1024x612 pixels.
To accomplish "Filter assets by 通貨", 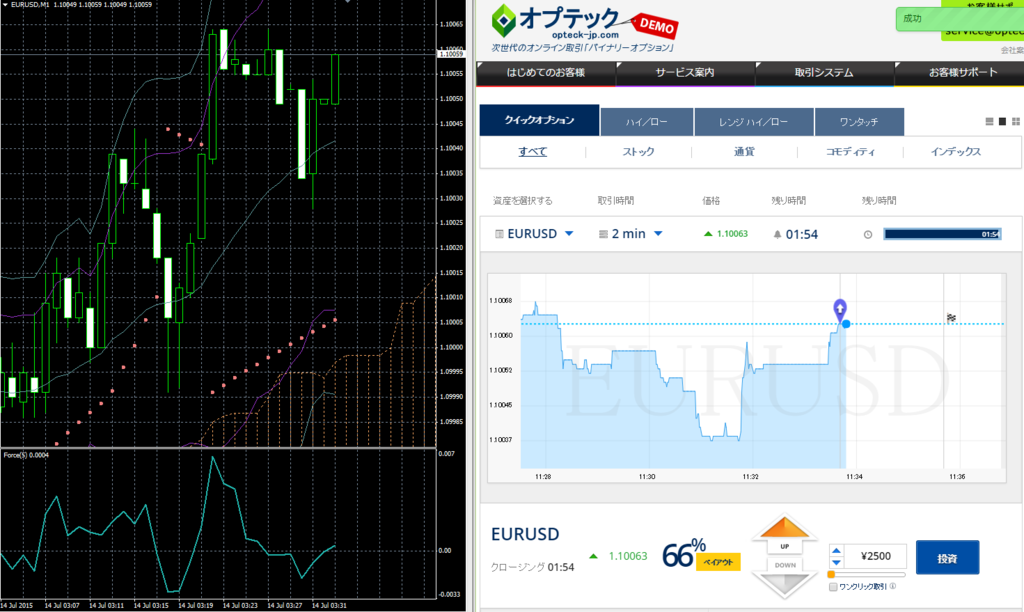I will 744,152.
